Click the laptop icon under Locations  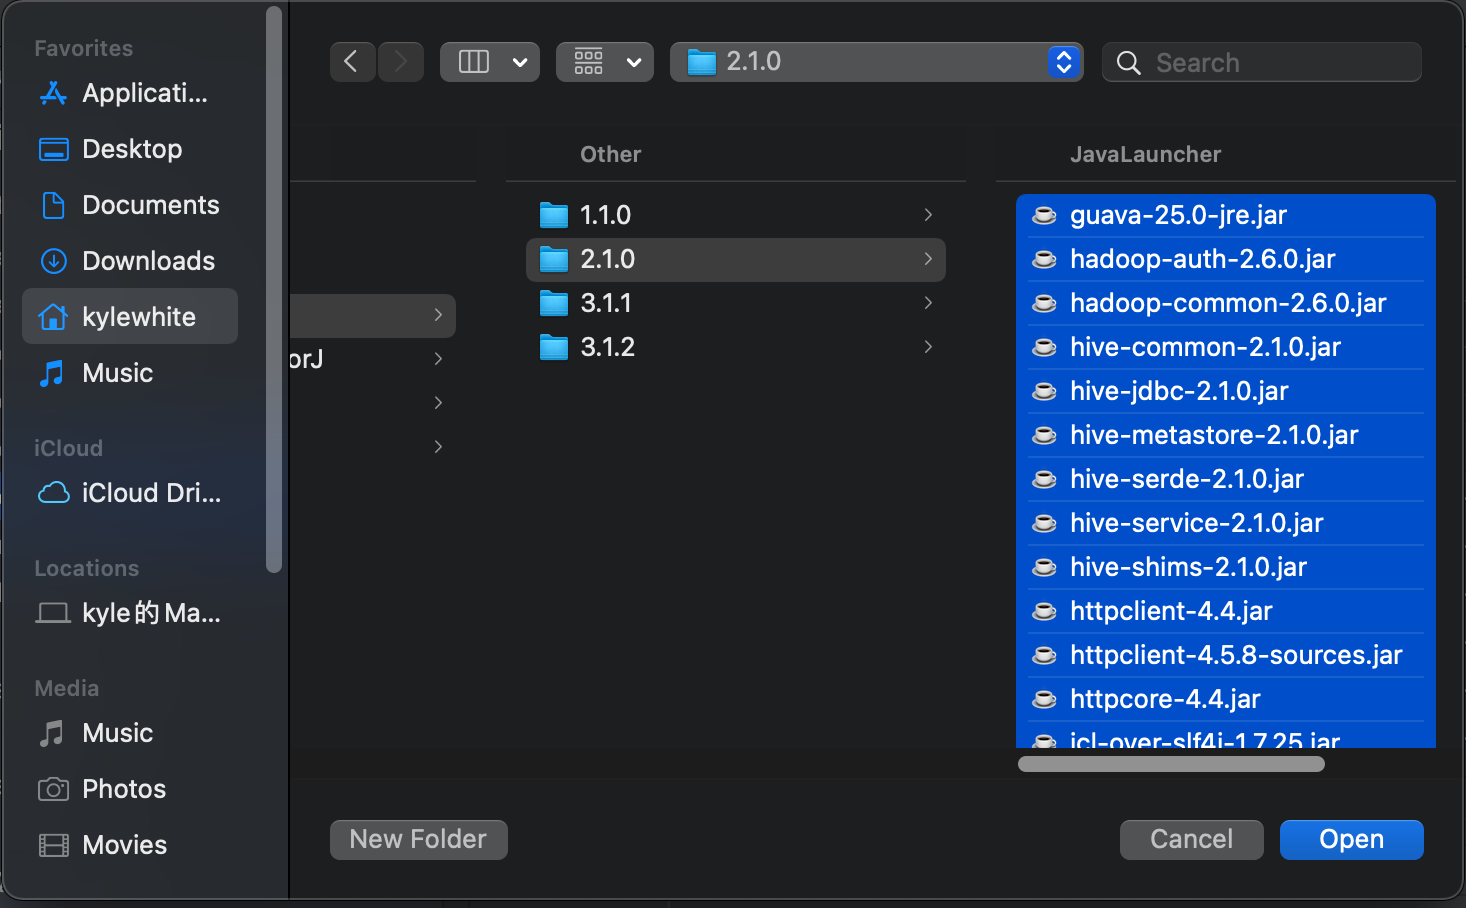click(53, 613)
